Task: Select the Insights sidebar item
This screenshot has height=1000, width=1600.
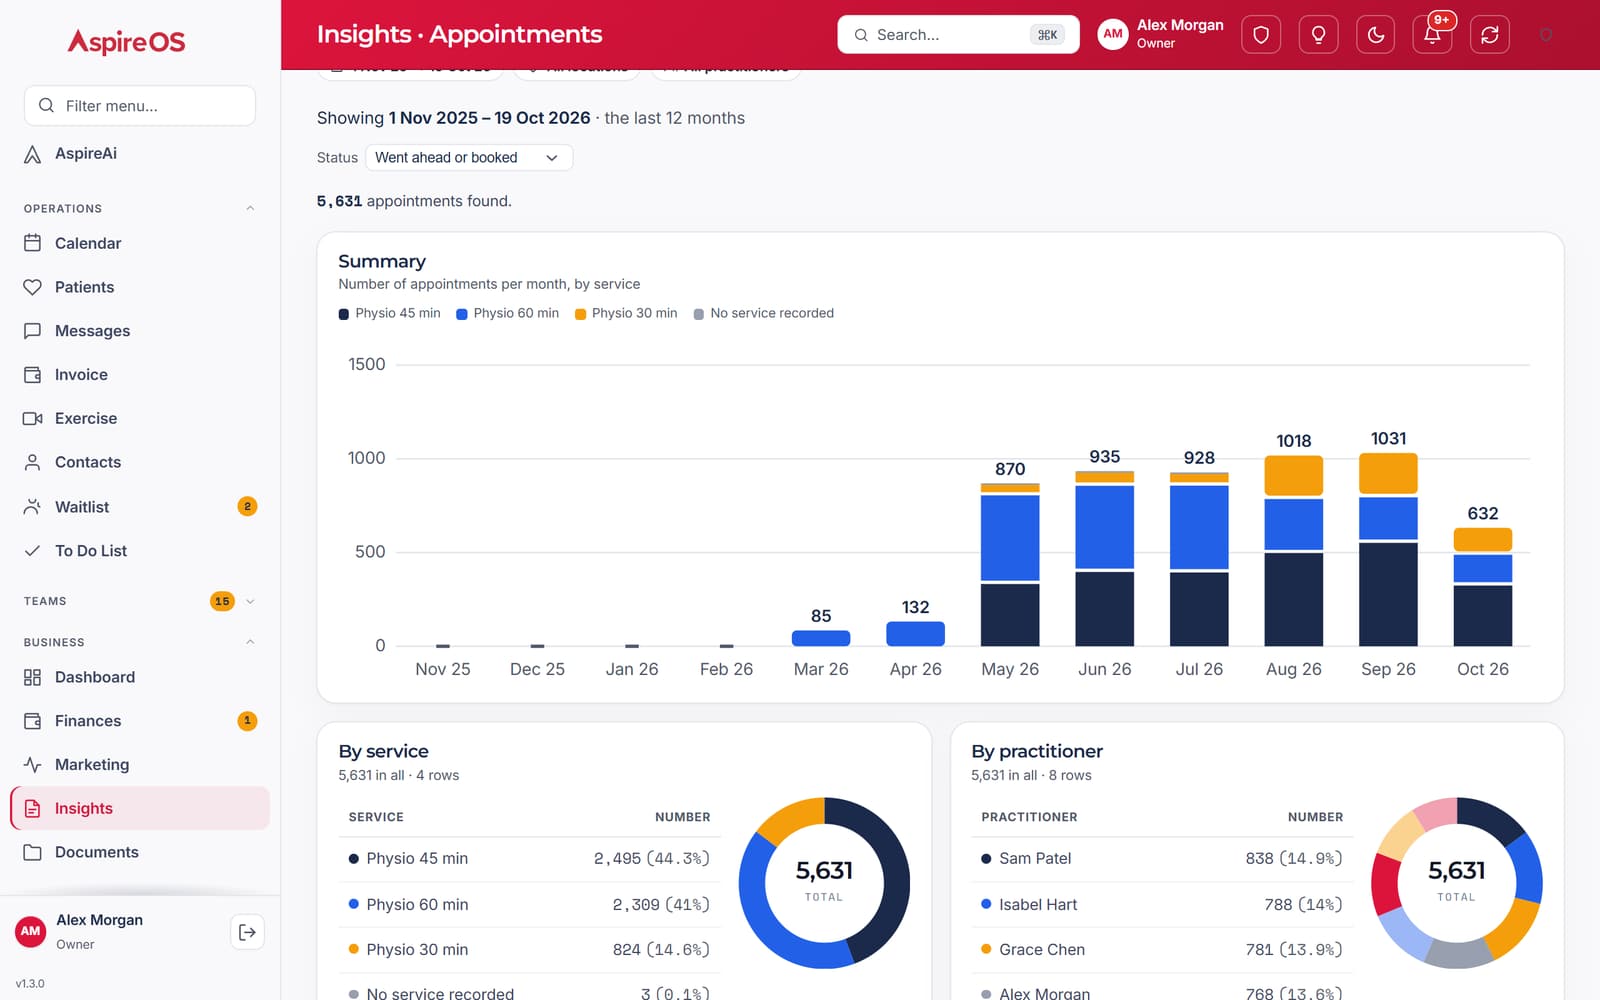Action: pos(140,808)
